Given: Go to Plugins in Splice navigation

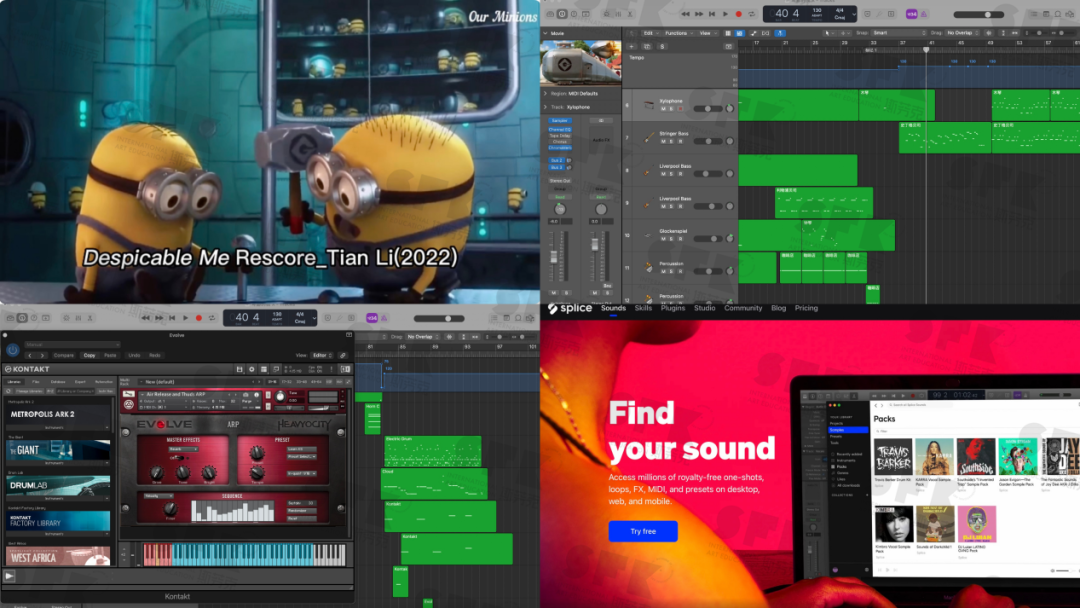Looking at the screenshot, I should coord(673,308).
